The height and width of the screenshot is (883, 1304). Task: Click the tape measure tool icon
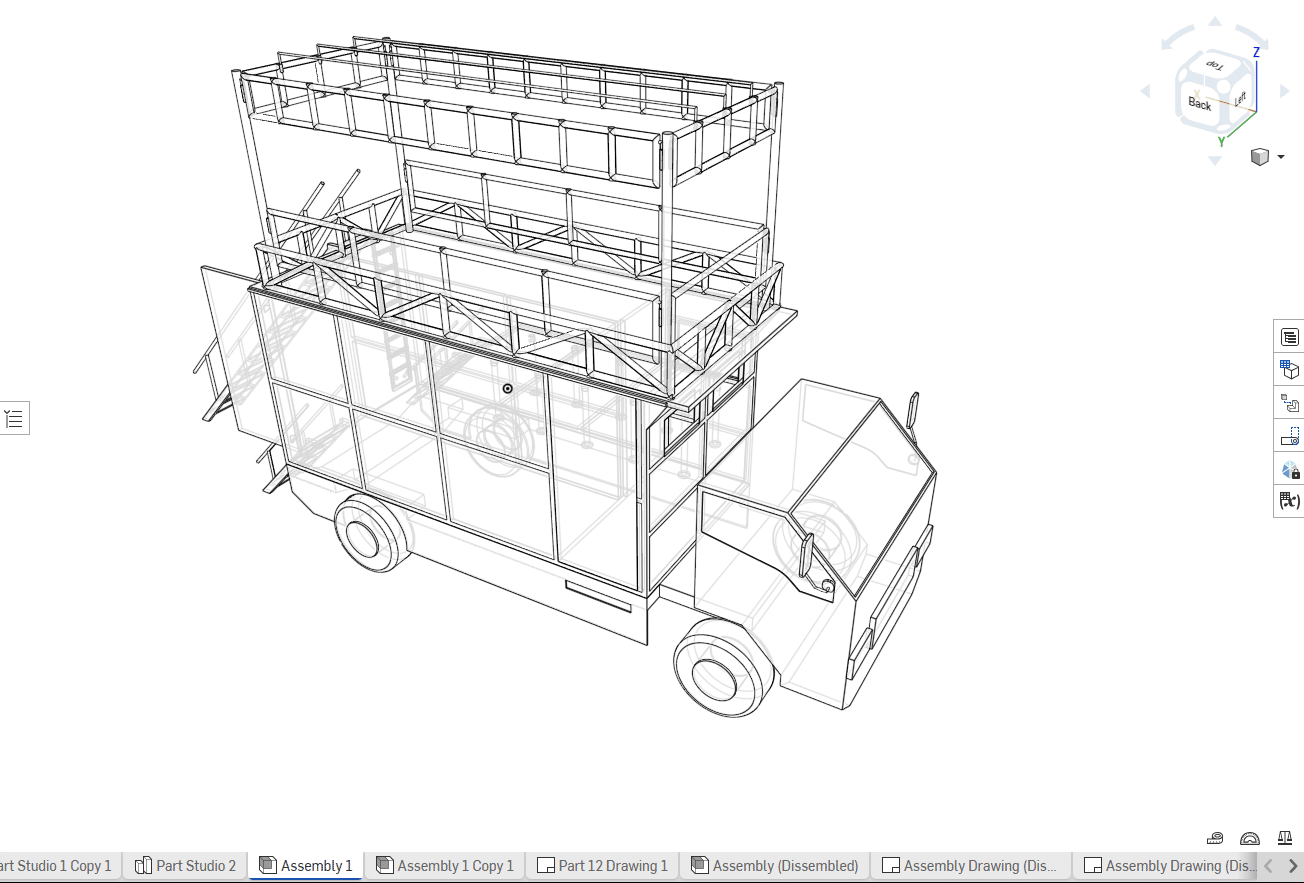1215,838
